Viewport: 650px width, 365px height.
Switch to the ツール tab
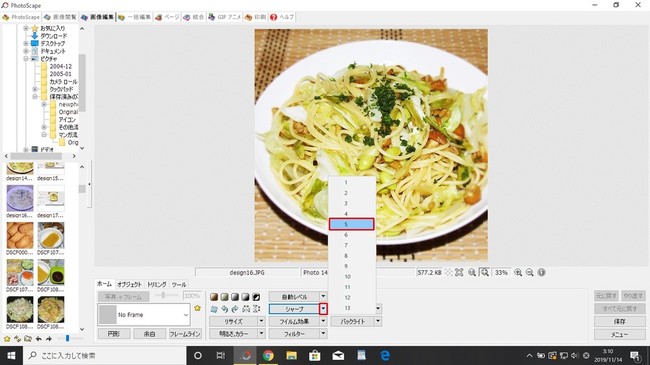pos(179,285)
